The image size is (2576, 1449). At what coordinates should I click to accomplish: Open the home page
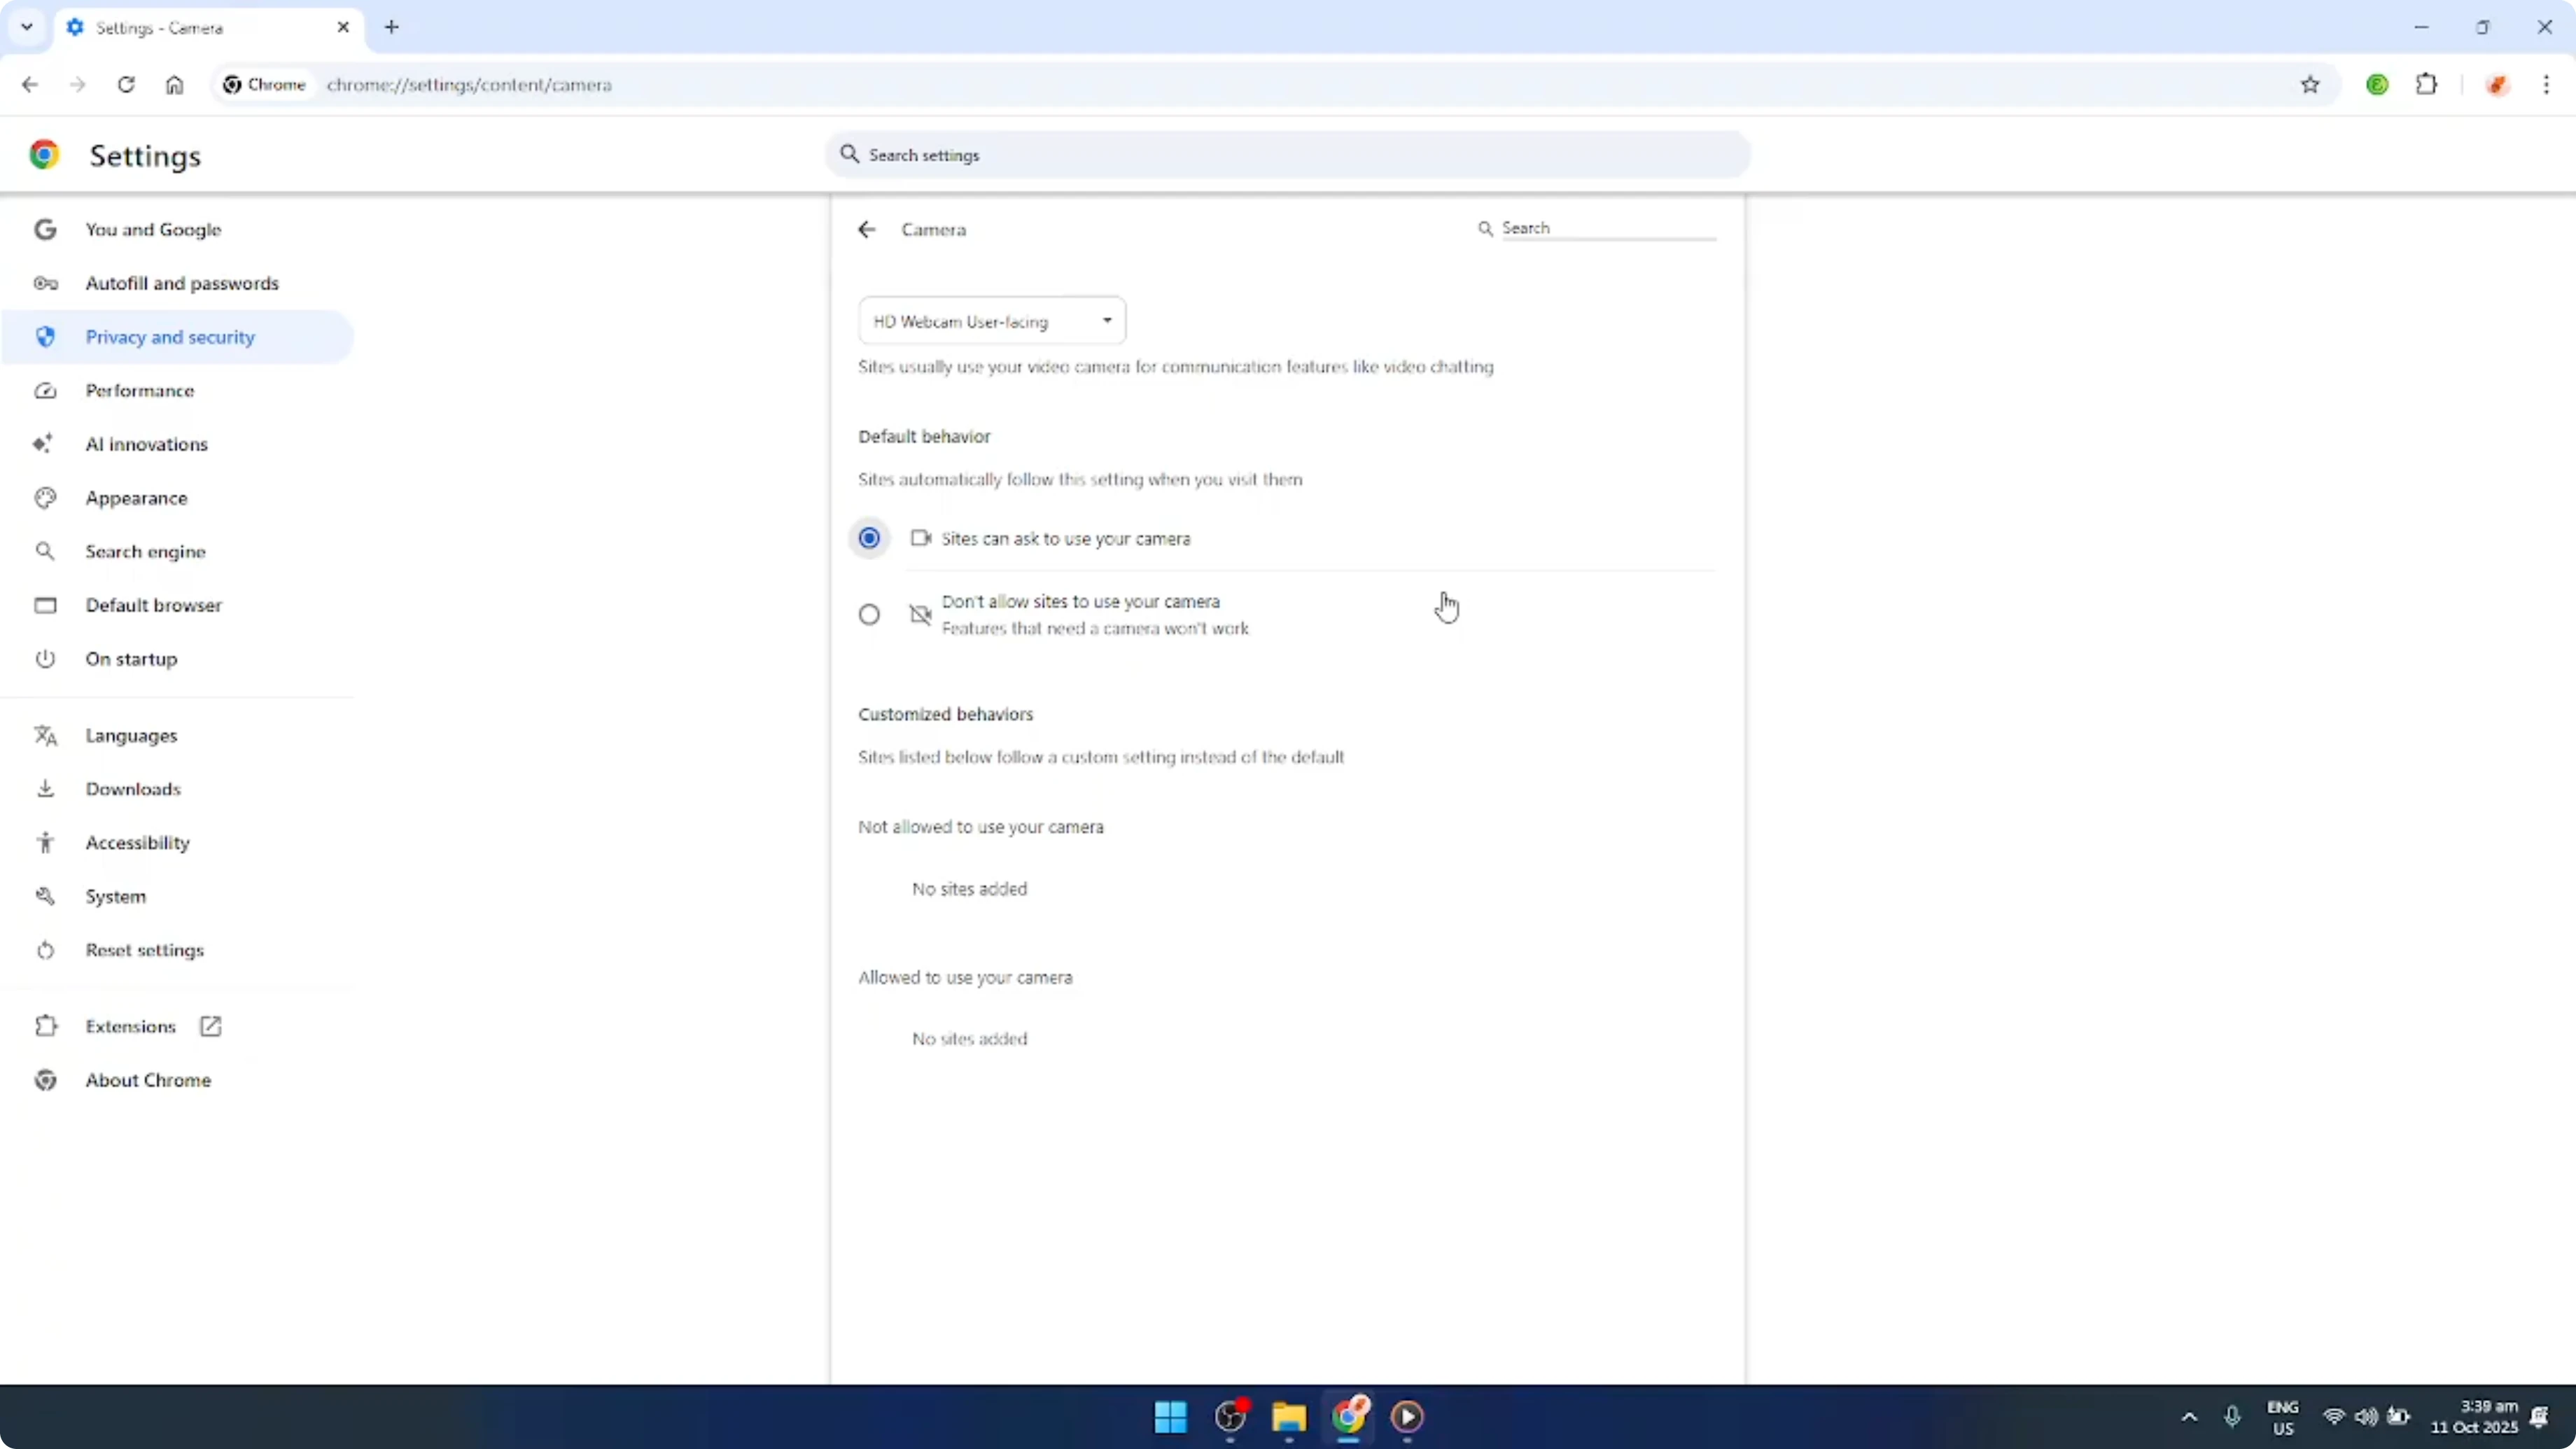point(174,85)
